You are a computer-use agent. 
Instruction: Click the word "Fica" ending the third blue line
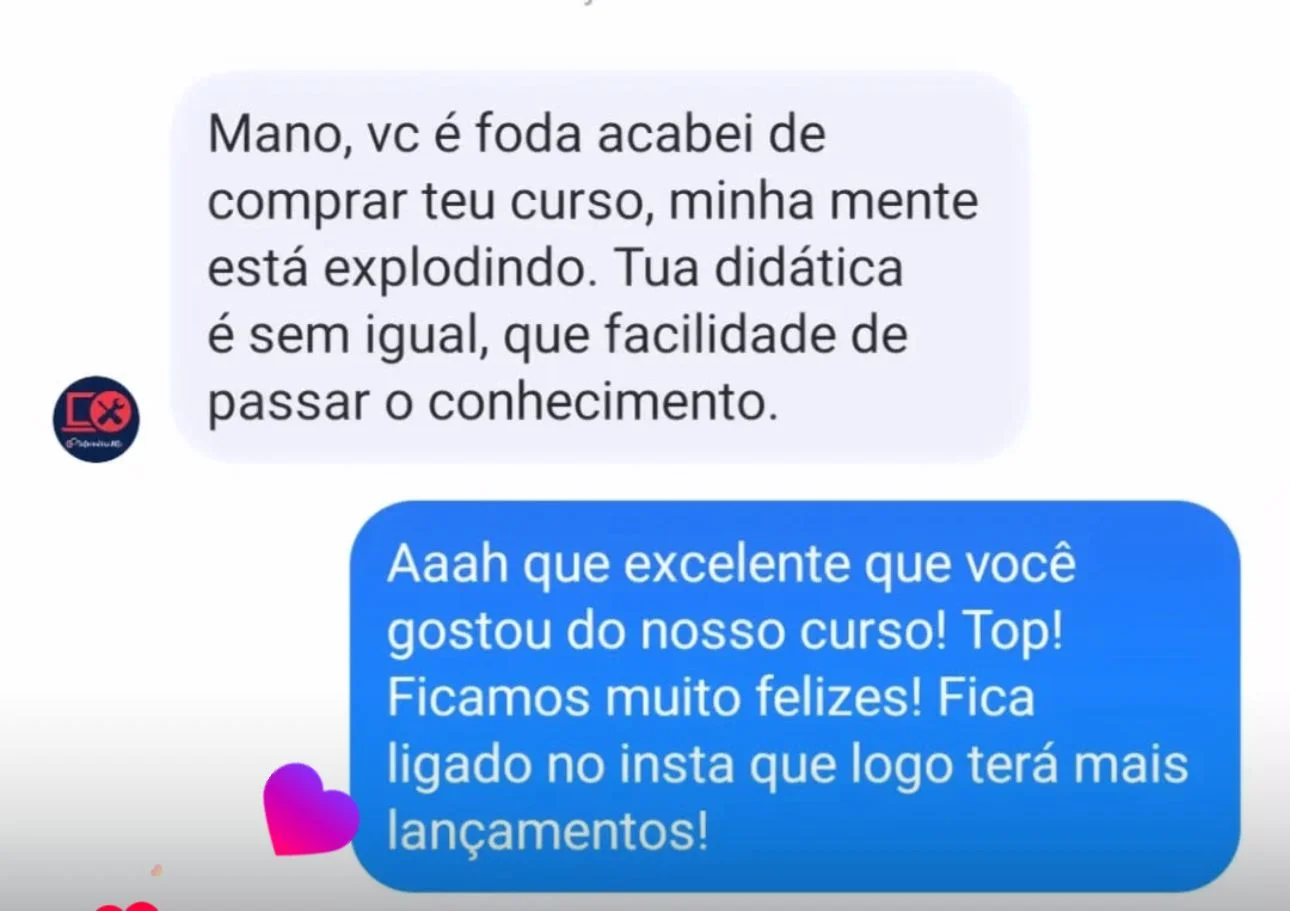(985, 698)
